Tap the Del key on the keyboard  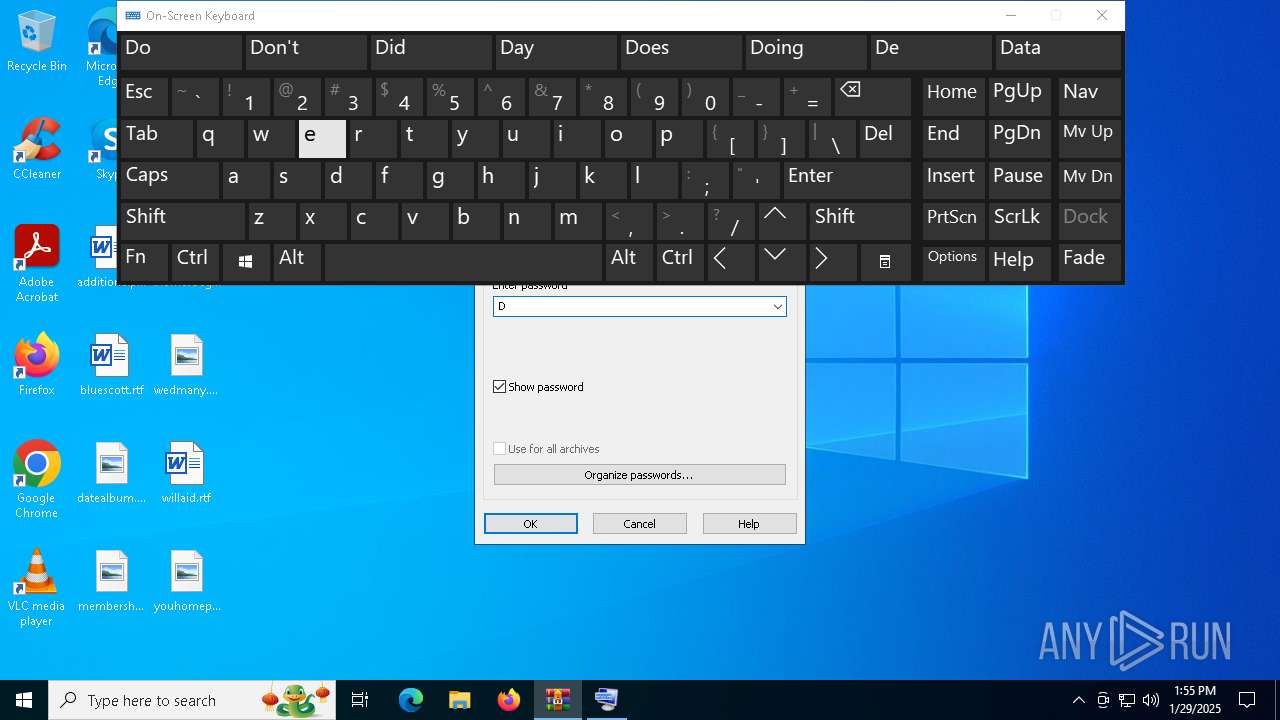coord(885,139)
